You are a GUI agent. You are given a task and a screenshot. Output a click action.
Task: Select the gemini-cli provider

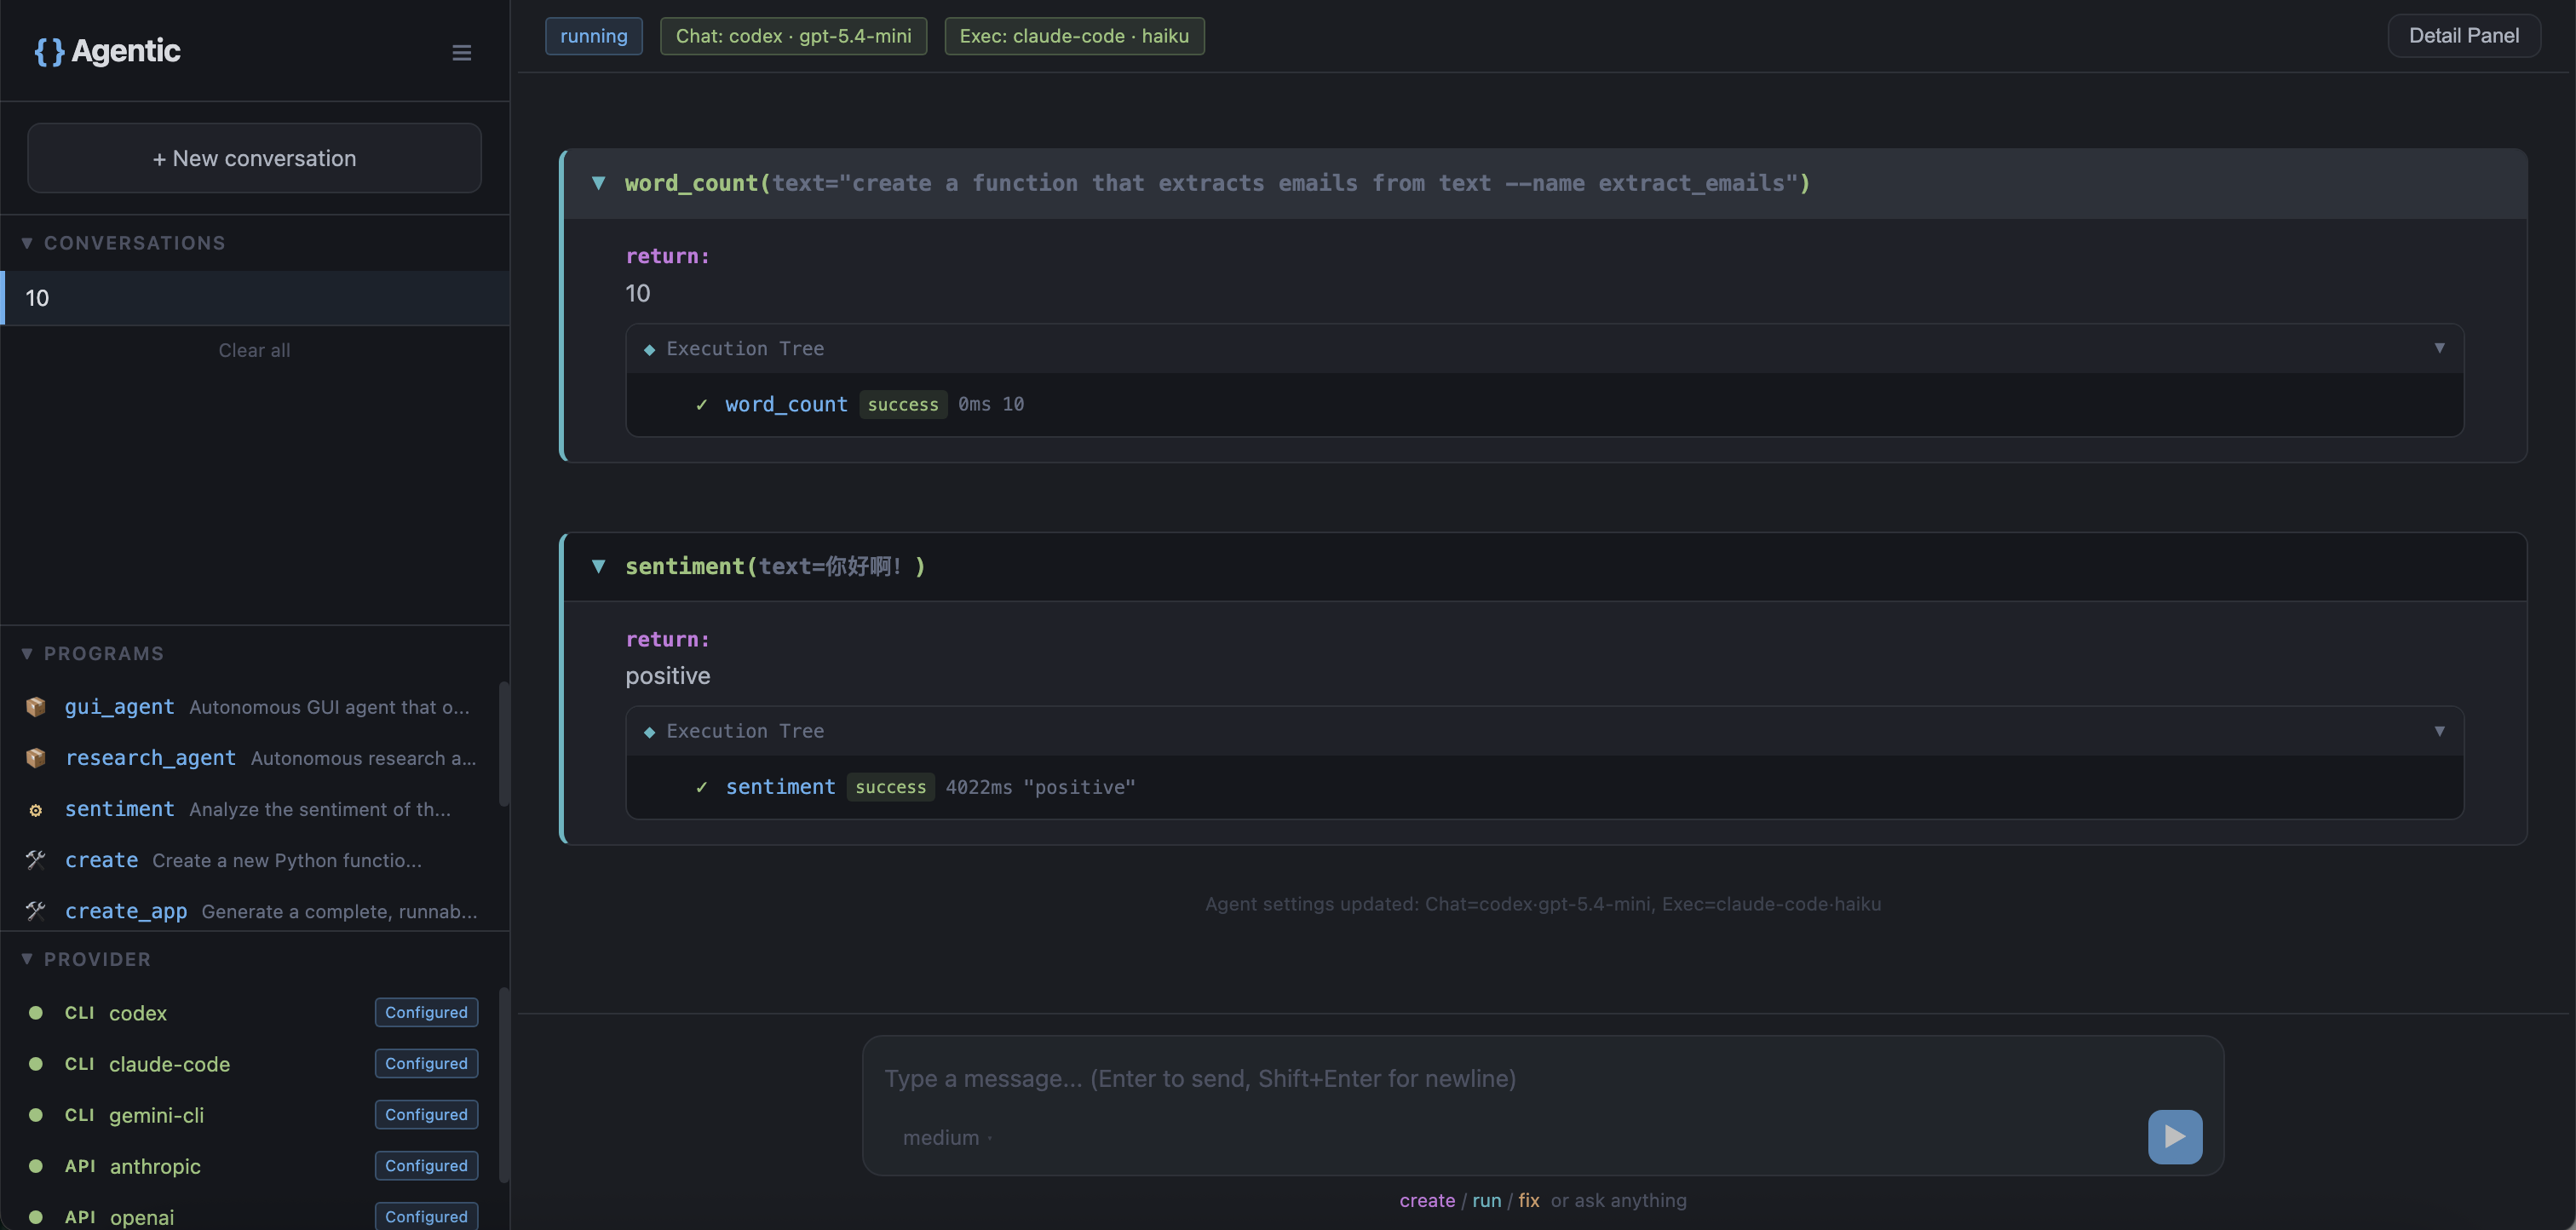tap(156, 1115)
